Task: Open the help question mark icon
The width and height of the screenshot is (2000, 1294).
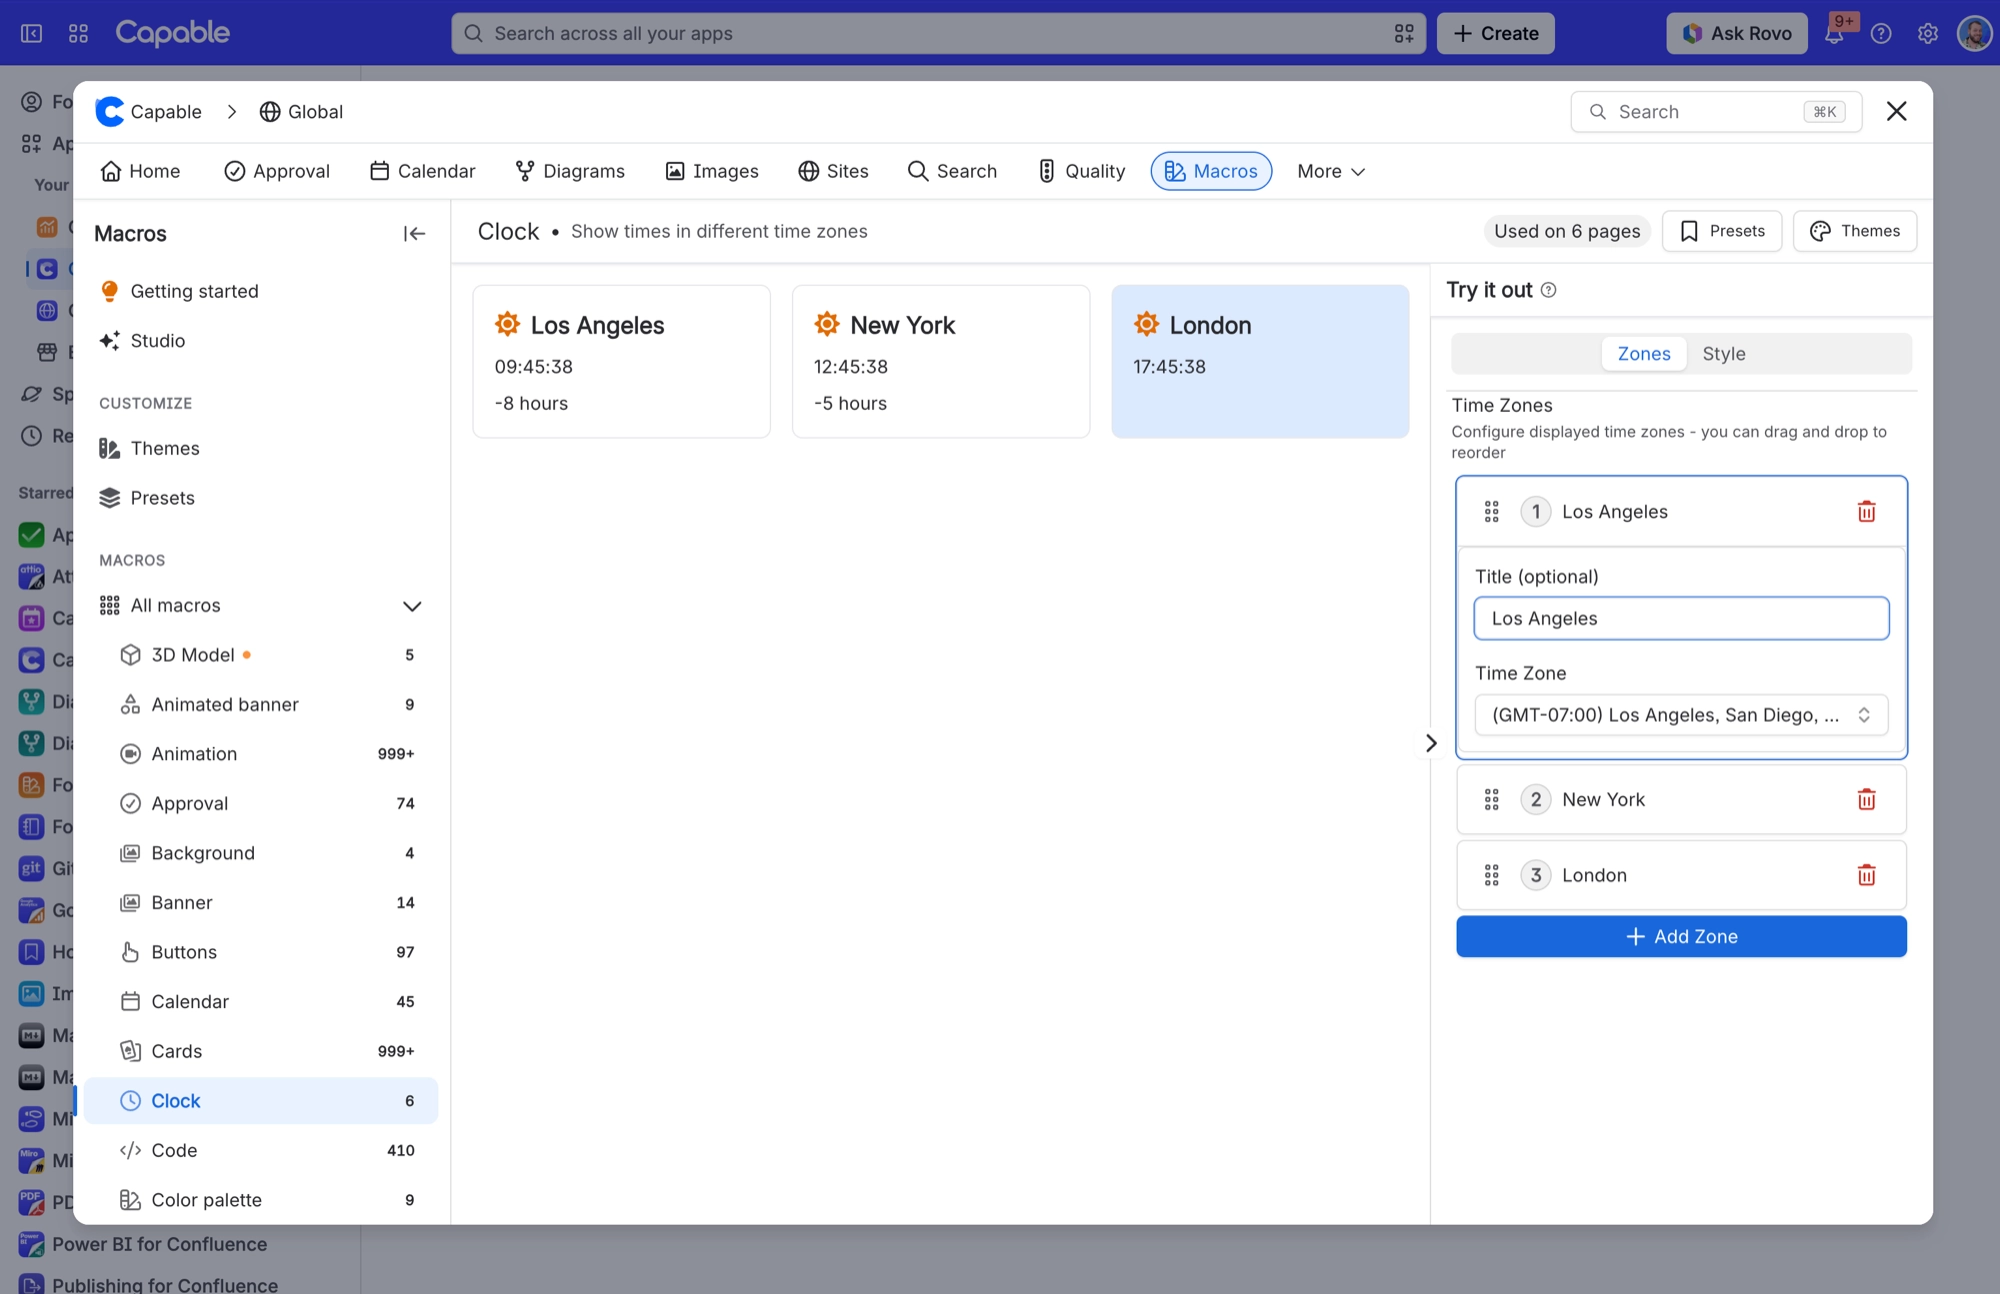Action: pyautogui.click(x=1881, y=34)
